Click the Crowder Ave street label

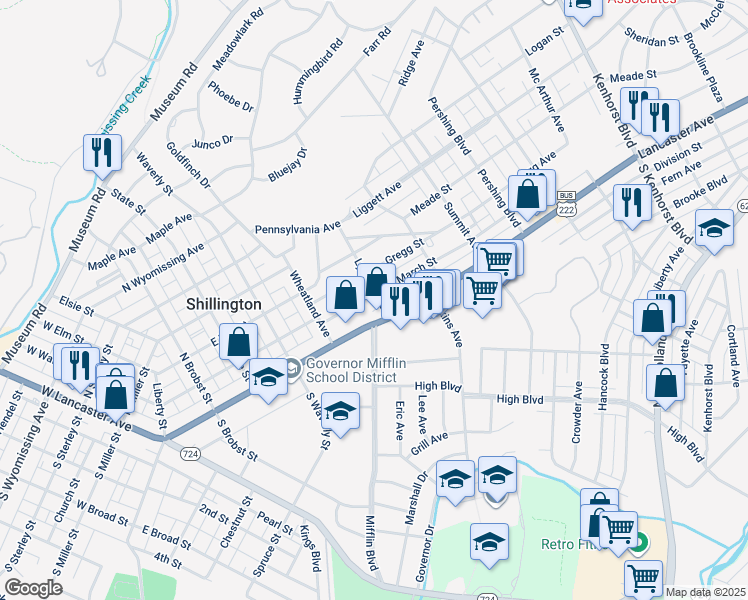pos(577,413)
